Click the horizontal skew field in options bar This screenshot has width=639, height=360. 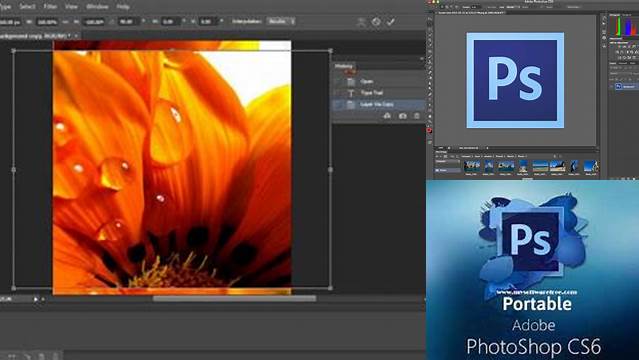click(x=169, y=22)
